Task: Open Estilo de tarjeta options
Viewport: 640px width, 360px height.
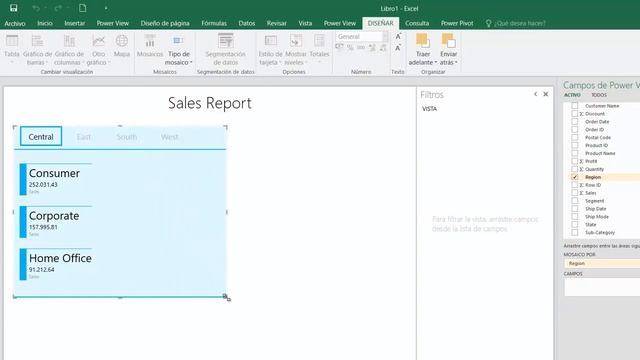Action: [270, 49]
